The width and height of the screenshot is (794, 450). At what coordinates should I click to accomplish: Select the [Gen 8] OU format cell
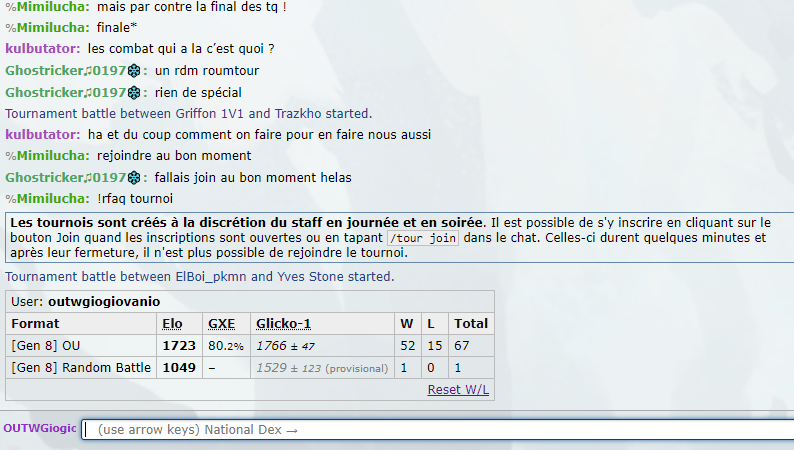pyautogui.click(x=81, y=346)
